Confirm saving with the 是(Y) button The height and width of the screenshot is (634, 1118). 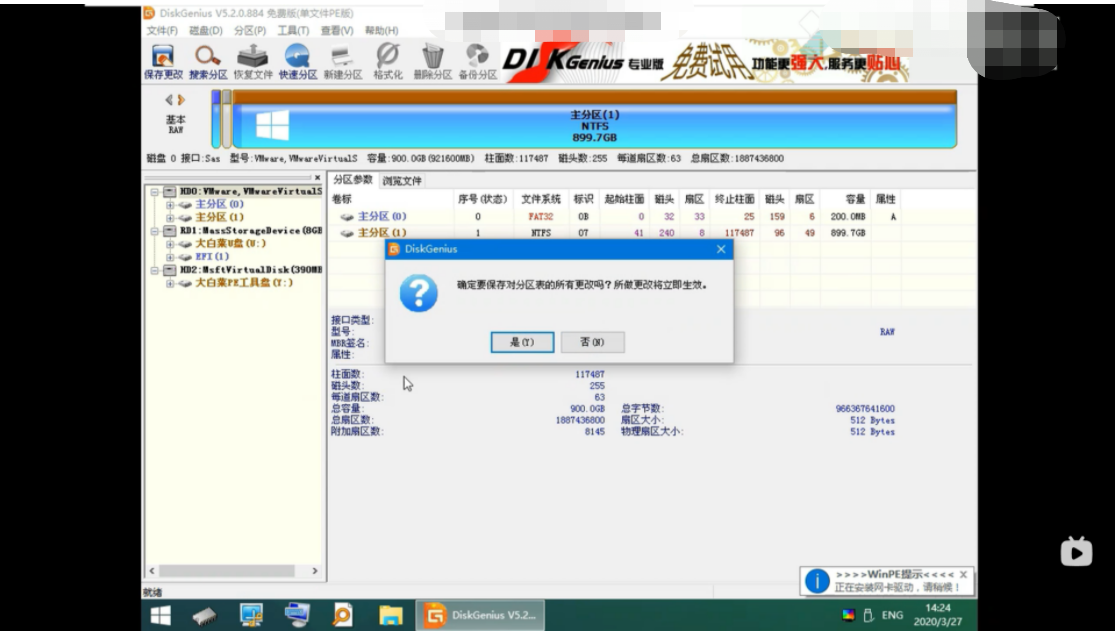[522, 342]
